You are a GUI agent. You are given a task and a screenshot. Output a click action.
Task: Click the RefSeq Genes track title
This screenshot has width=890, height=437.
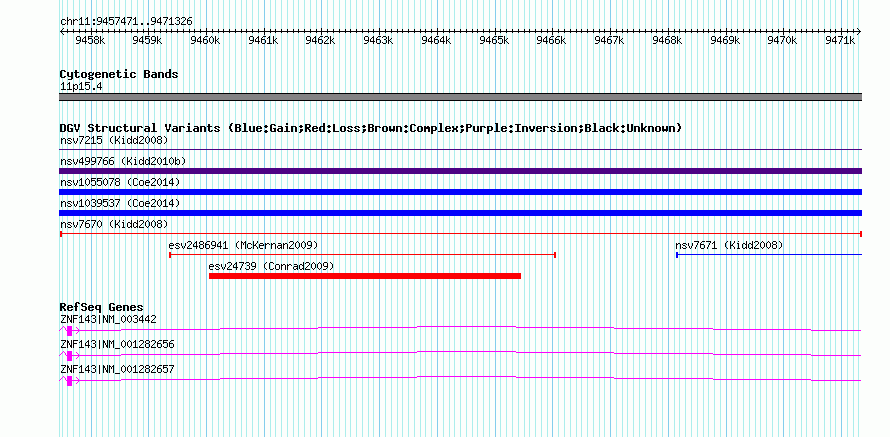pyautogui.click(x=102, y=307)
